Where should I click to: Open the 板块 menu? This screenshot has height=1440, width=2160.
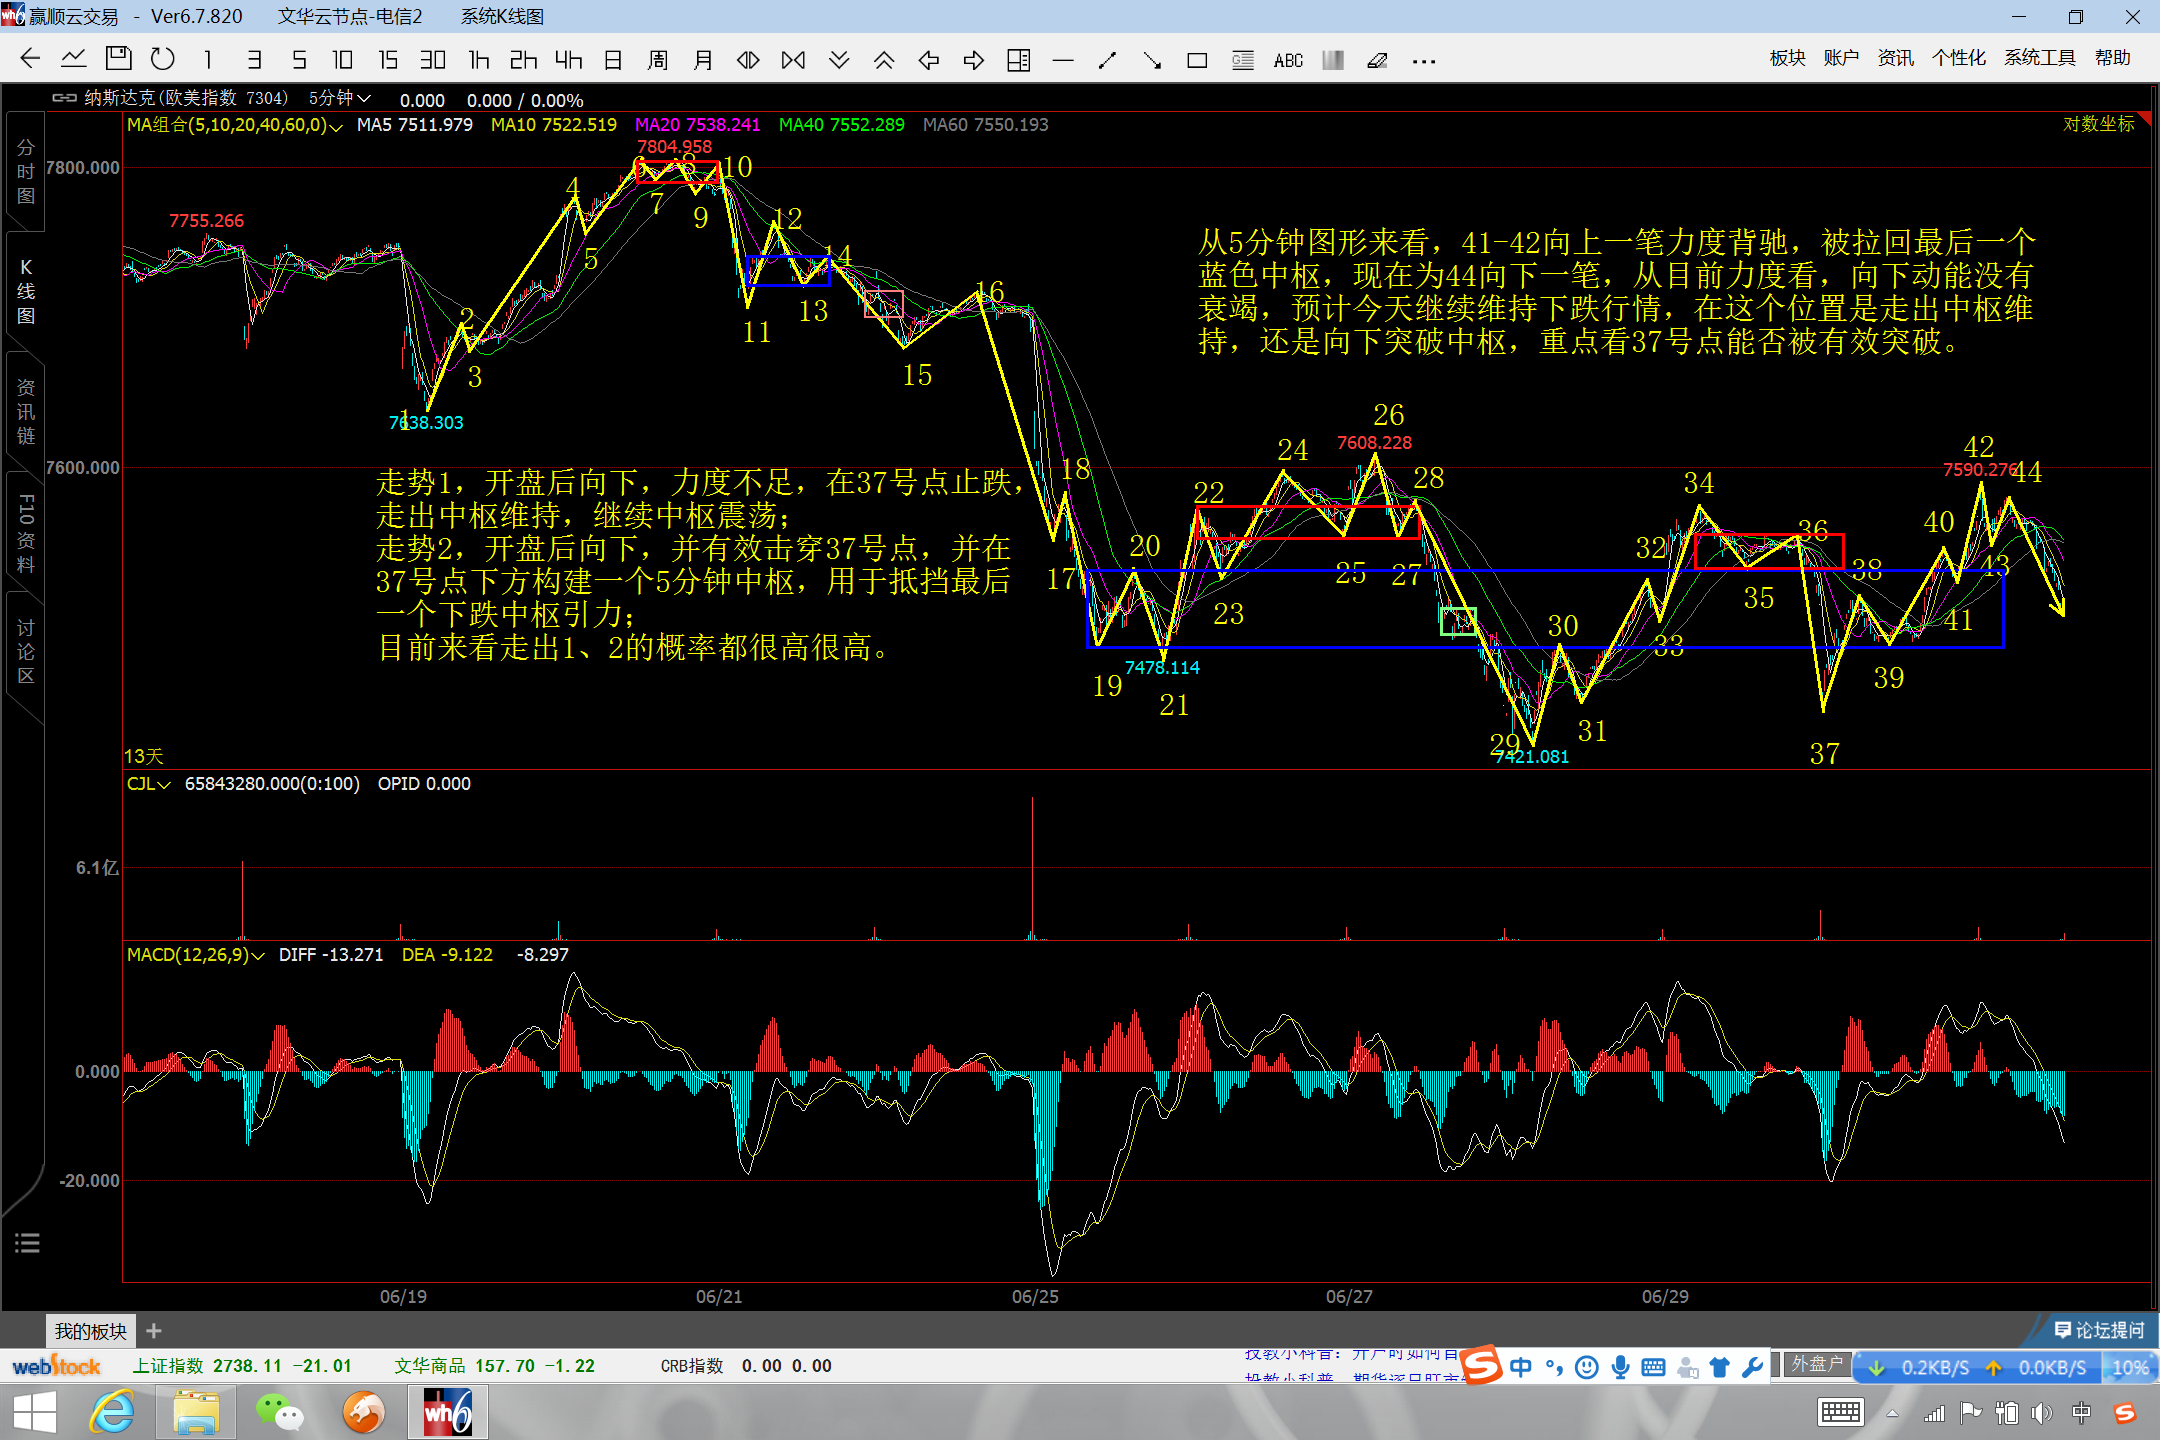point(1787,58)
